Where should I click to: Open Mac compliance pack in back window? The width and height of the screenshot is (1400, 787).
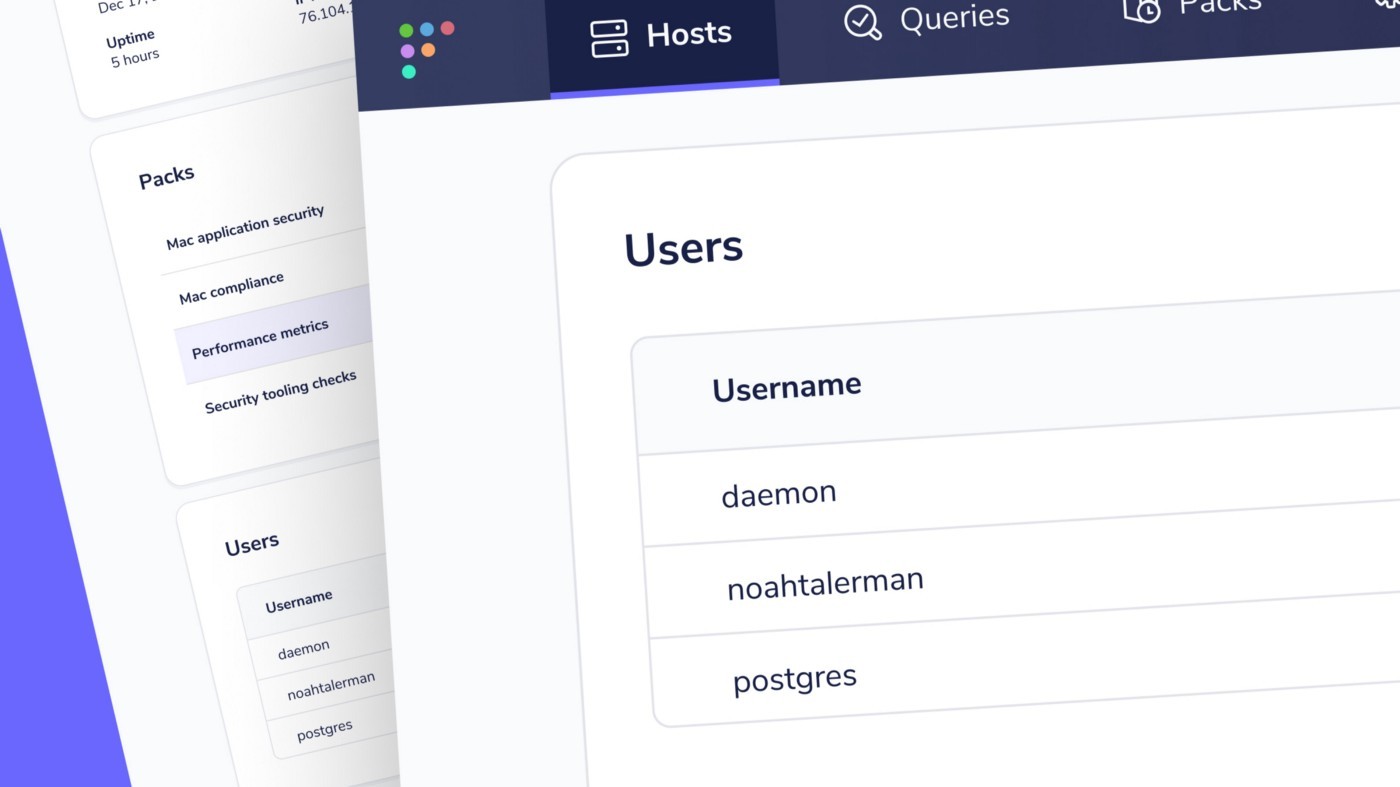coord(232,288)
